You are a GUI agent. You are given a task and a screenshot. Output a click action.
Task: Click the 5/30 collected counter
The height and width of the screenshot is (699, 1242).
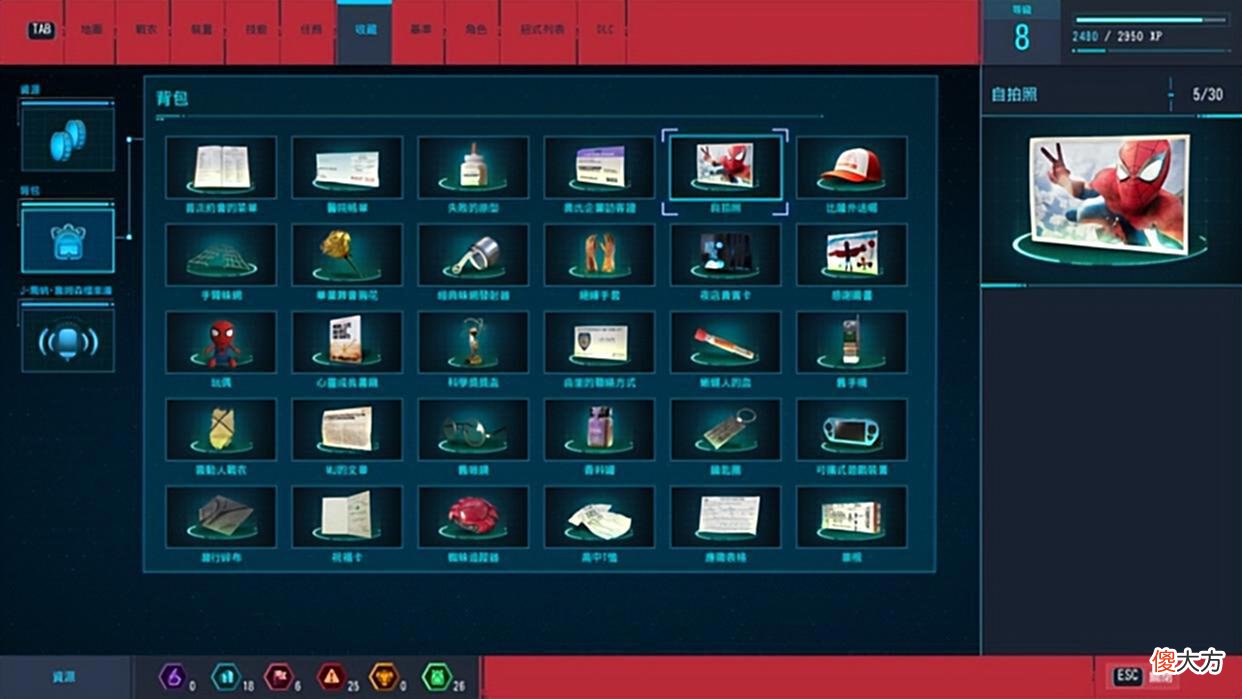click(x=1208, y=95)
